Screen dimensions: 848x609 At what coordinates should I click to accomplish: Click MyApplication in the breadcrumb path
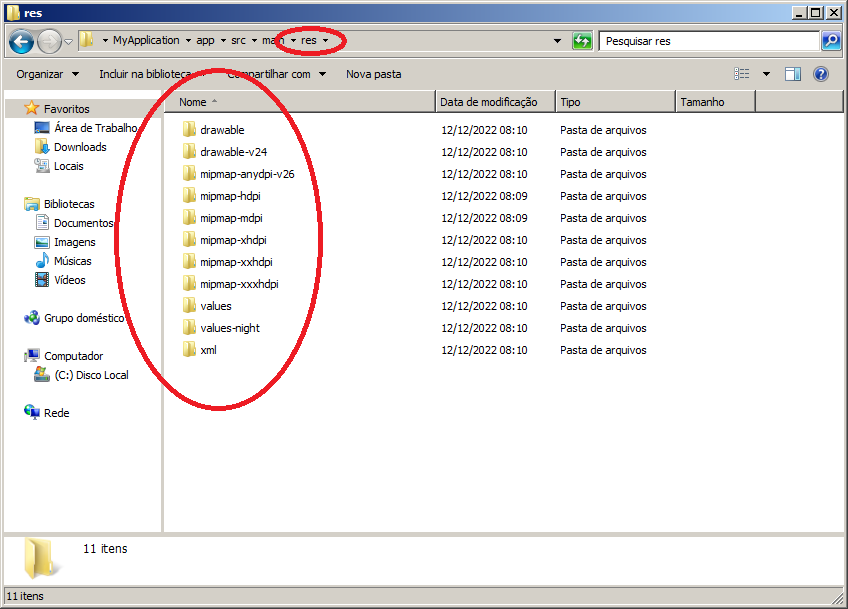point(146,41)
